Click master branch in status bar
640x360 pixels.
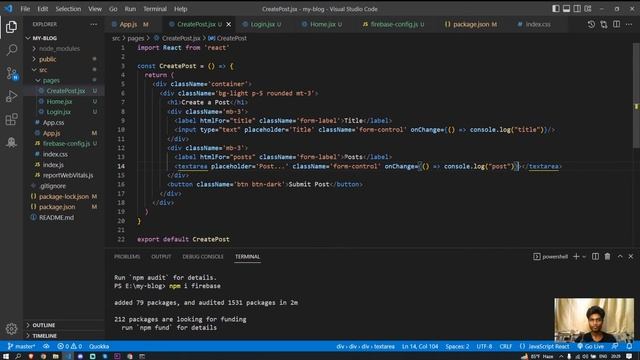click(21, 346)
